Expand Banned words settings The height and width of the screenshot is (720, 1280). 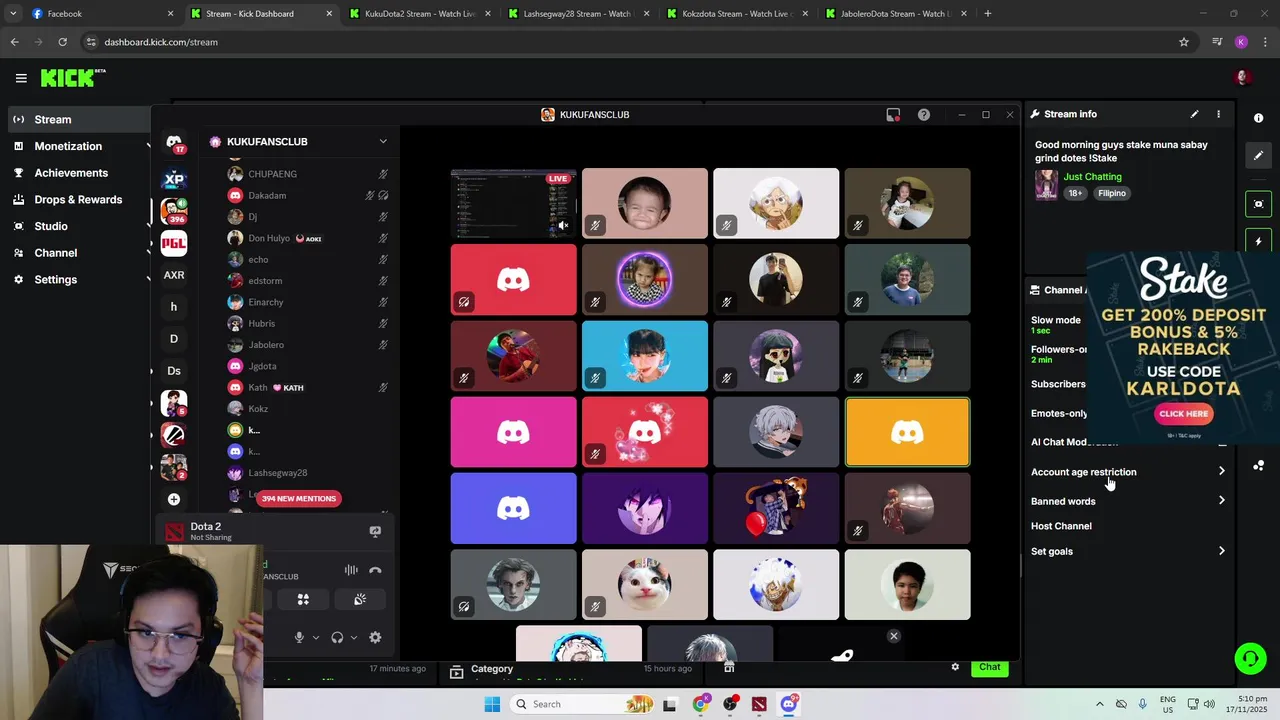1128,501
